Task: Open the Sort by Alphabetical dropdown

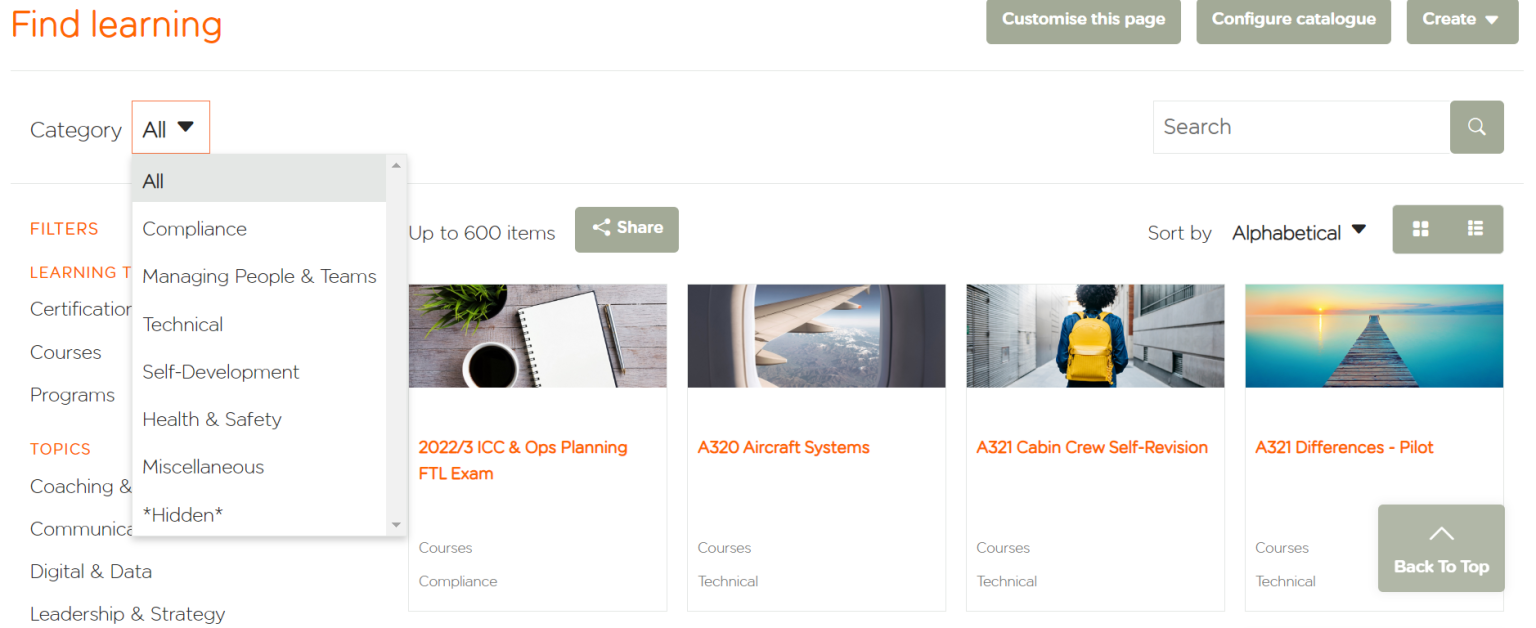Action: [x=1299, y=232]
